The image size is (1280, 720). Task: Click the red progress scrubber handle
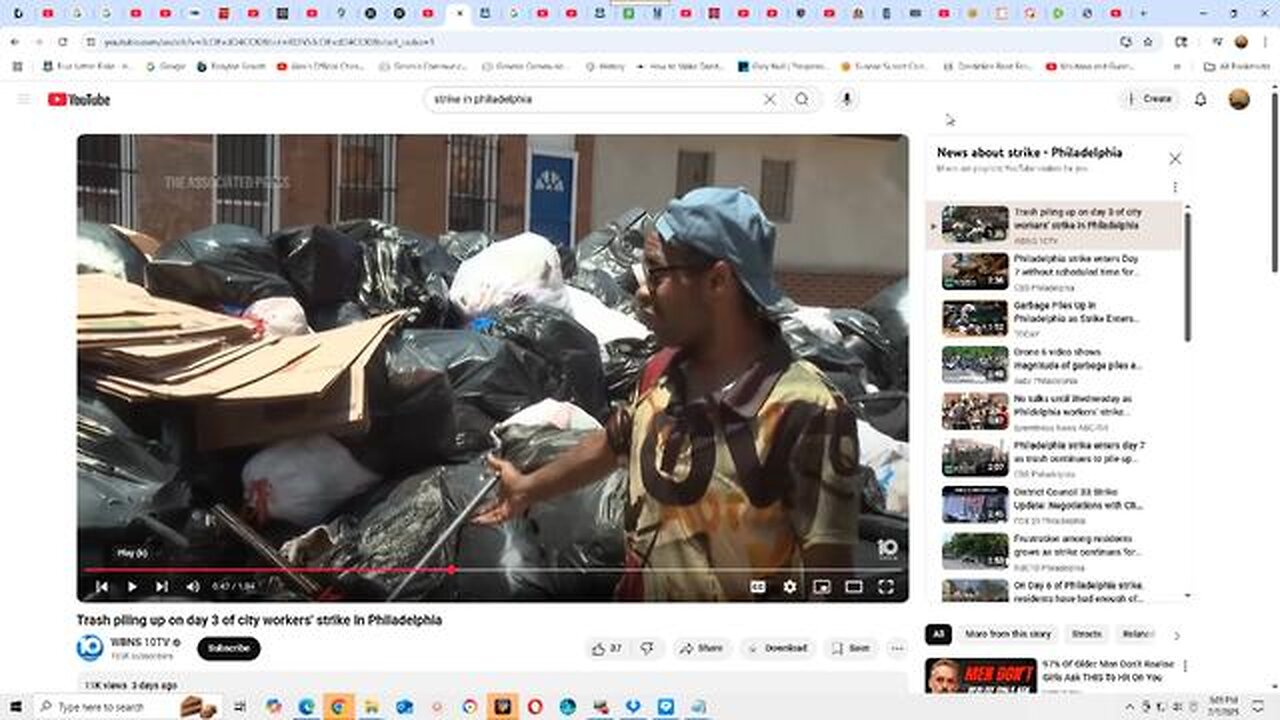pos(451,569)
